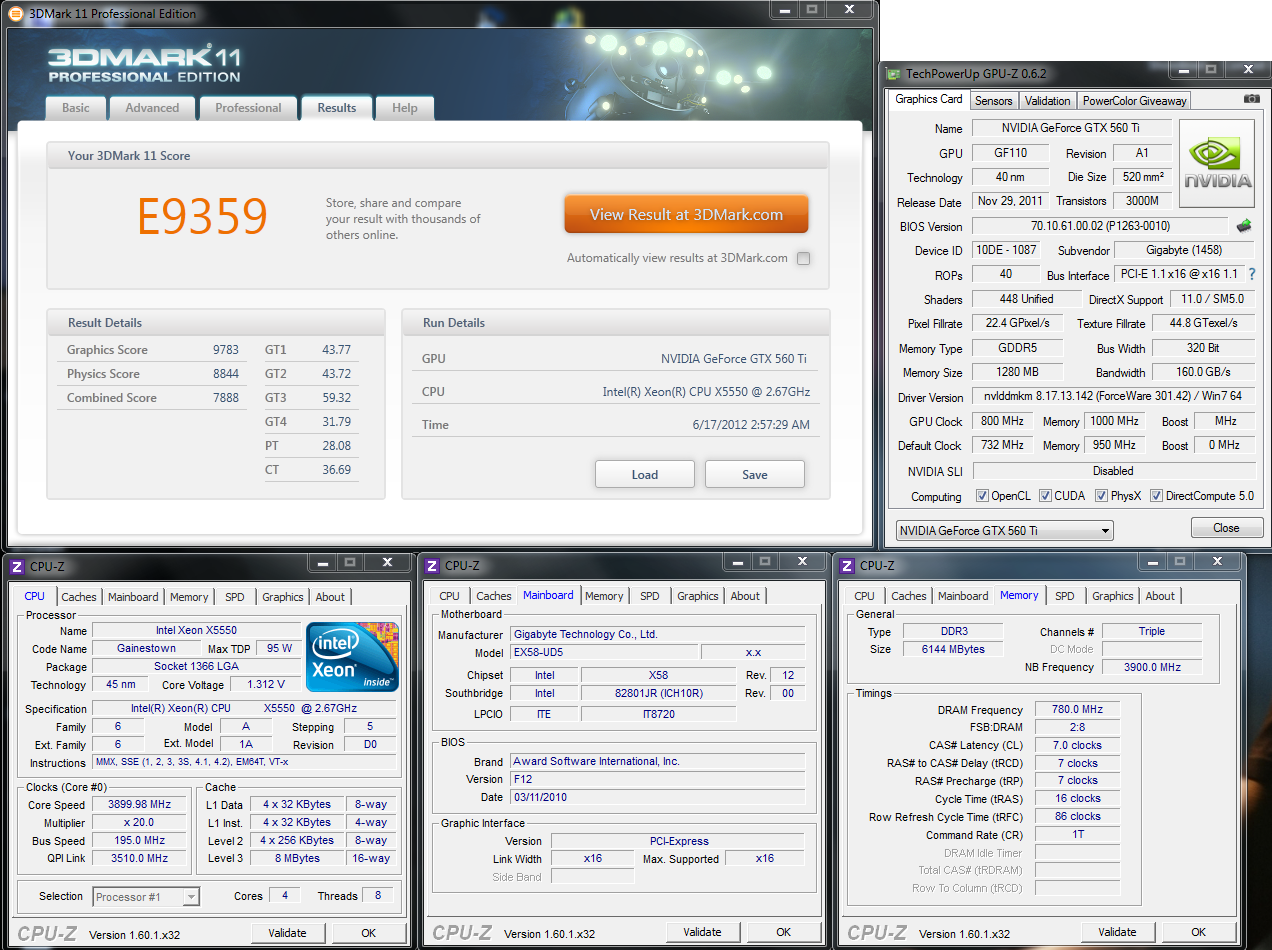Switch to the Basic tab in 3DMark
This screenshot has width=1272, height=950.
[76, 108]
